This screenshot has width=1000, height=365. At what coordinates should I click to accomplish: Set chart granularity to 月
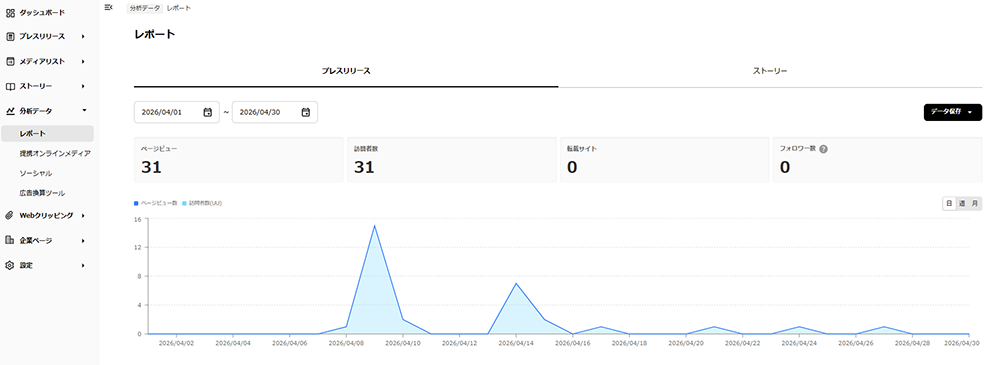pos(975,204)
